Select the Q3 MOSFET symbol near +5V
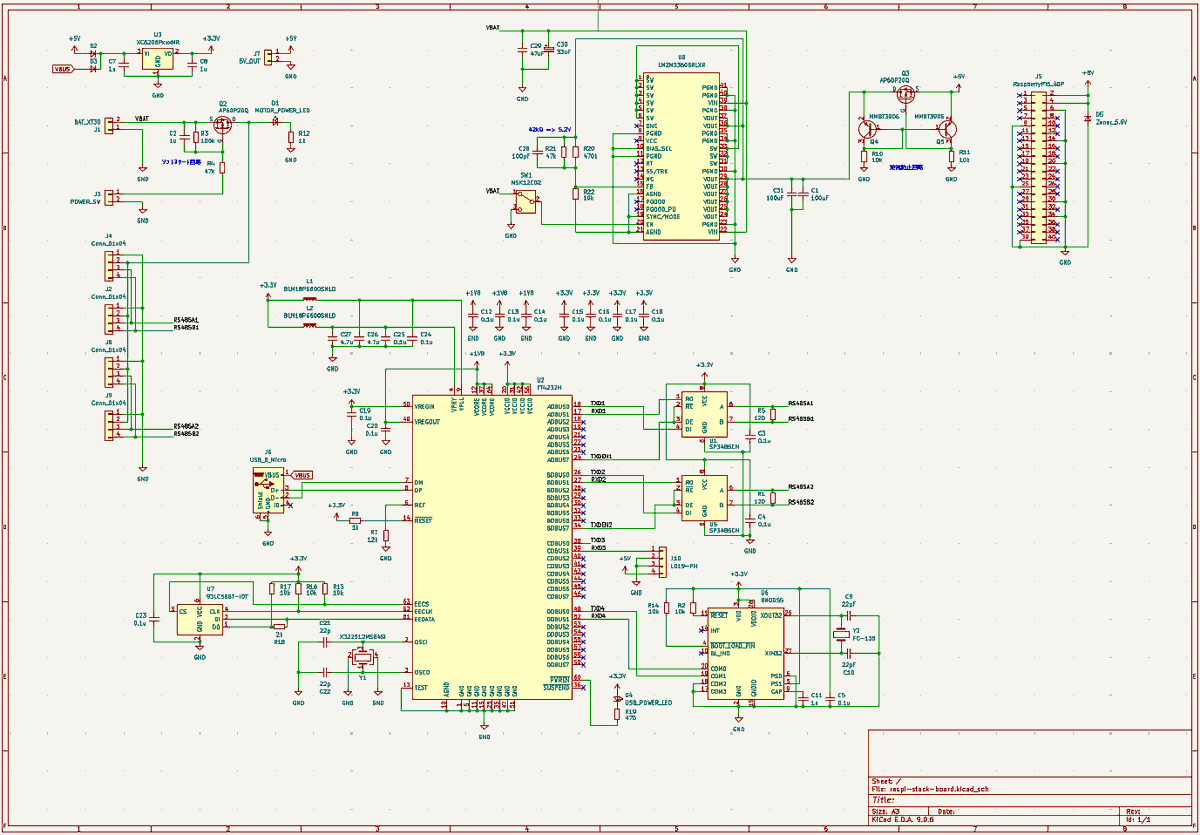The image size is (1200, 835). [x=907, y=95]
